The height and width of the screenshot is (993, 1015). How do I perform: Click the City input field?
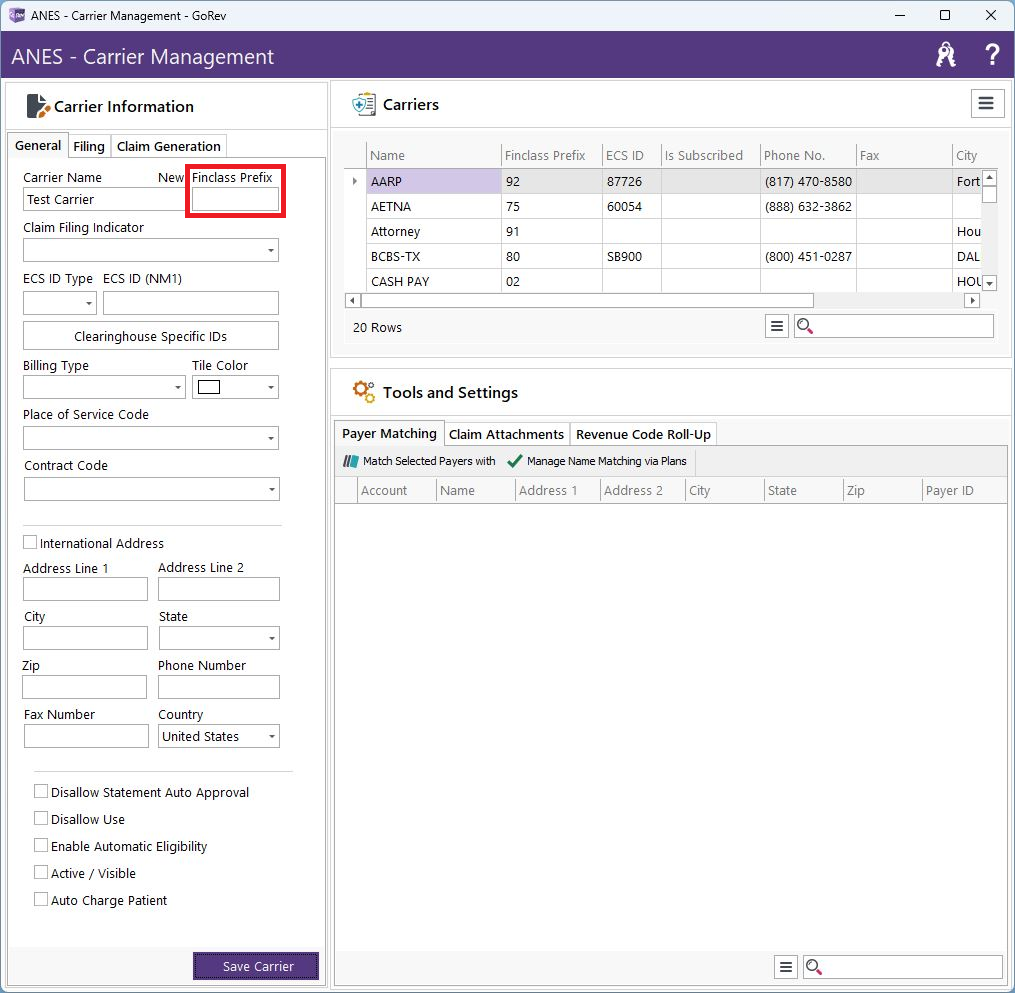coord(85,638)
